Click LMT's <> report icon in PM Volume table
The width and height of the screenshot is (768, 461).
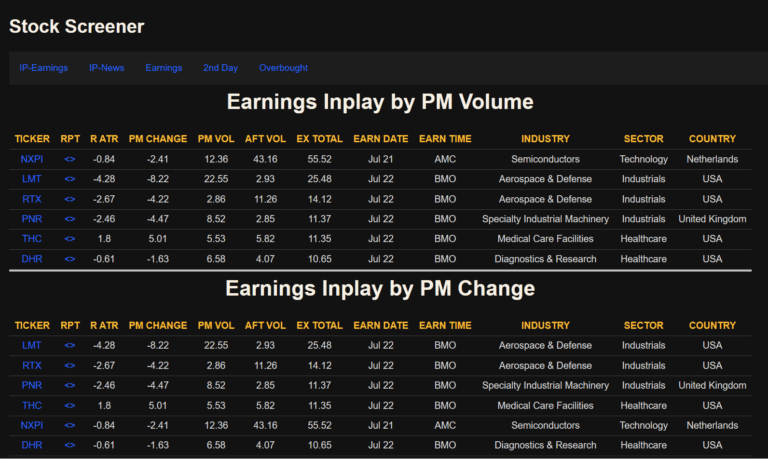tap(70, 179)
